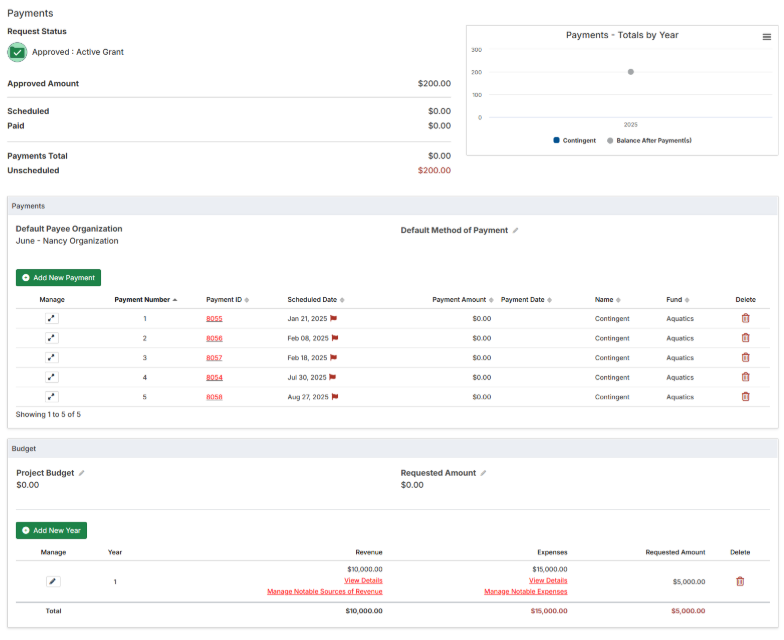Sort by Scheduled Date column
The width and height of the screenshot is (784, 640).
(x=316, y=300)
